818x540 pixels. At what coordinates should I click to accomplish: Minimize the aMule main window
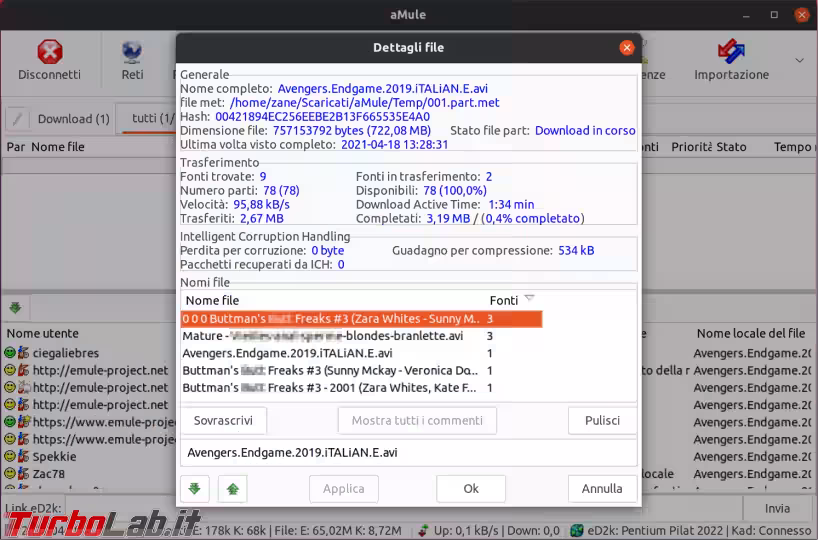pos(746,16)
